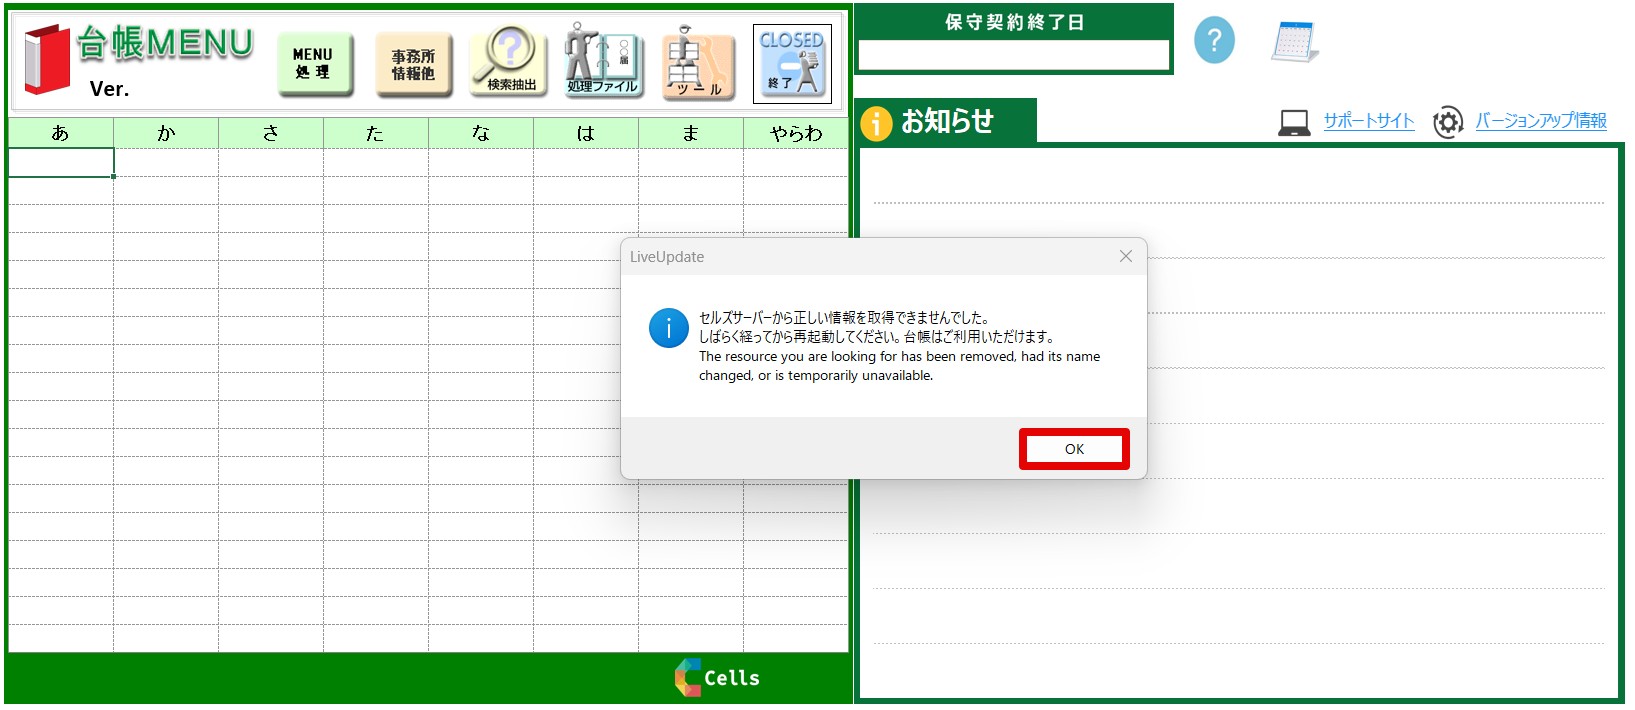Open help with blue question mark icon

pyautogui.click(x=1214, y=41)
